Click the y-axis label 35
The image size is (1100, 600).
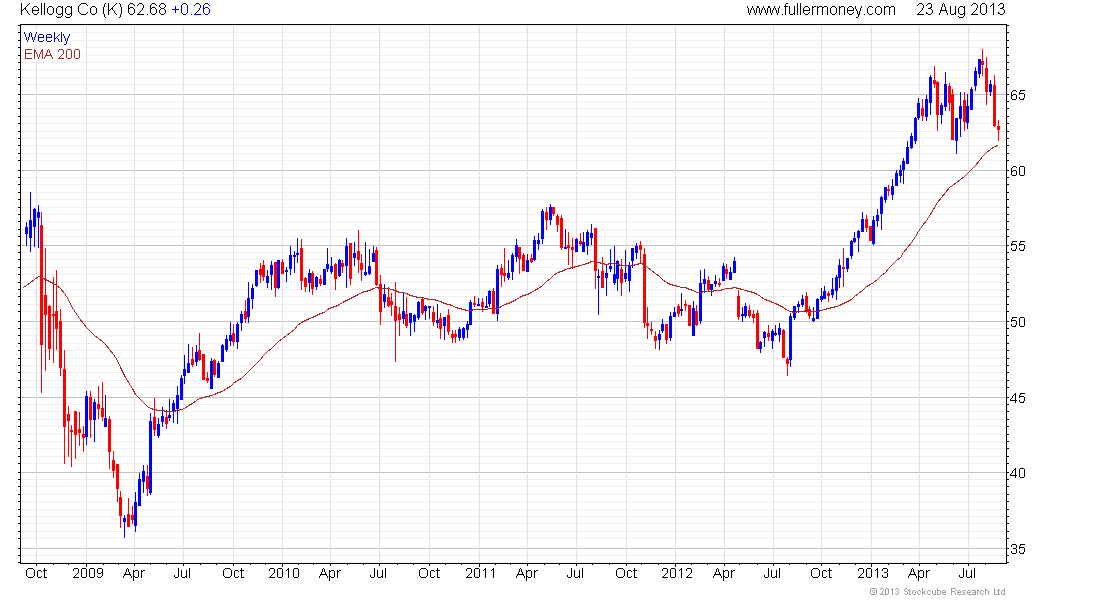[x=1017, y=549]
